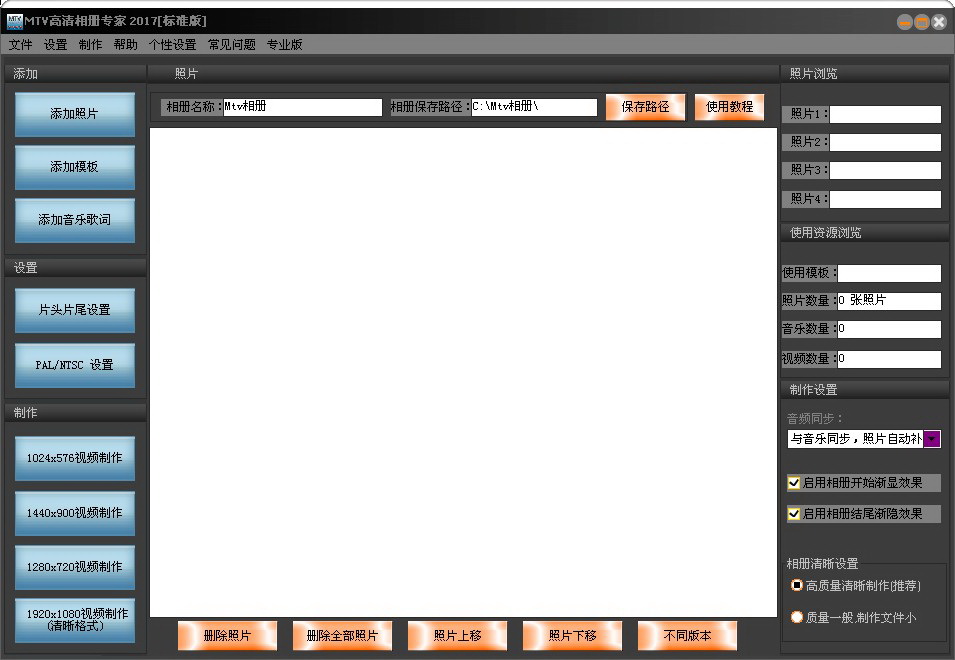Click the 视频数量 field

click(889, 359)
